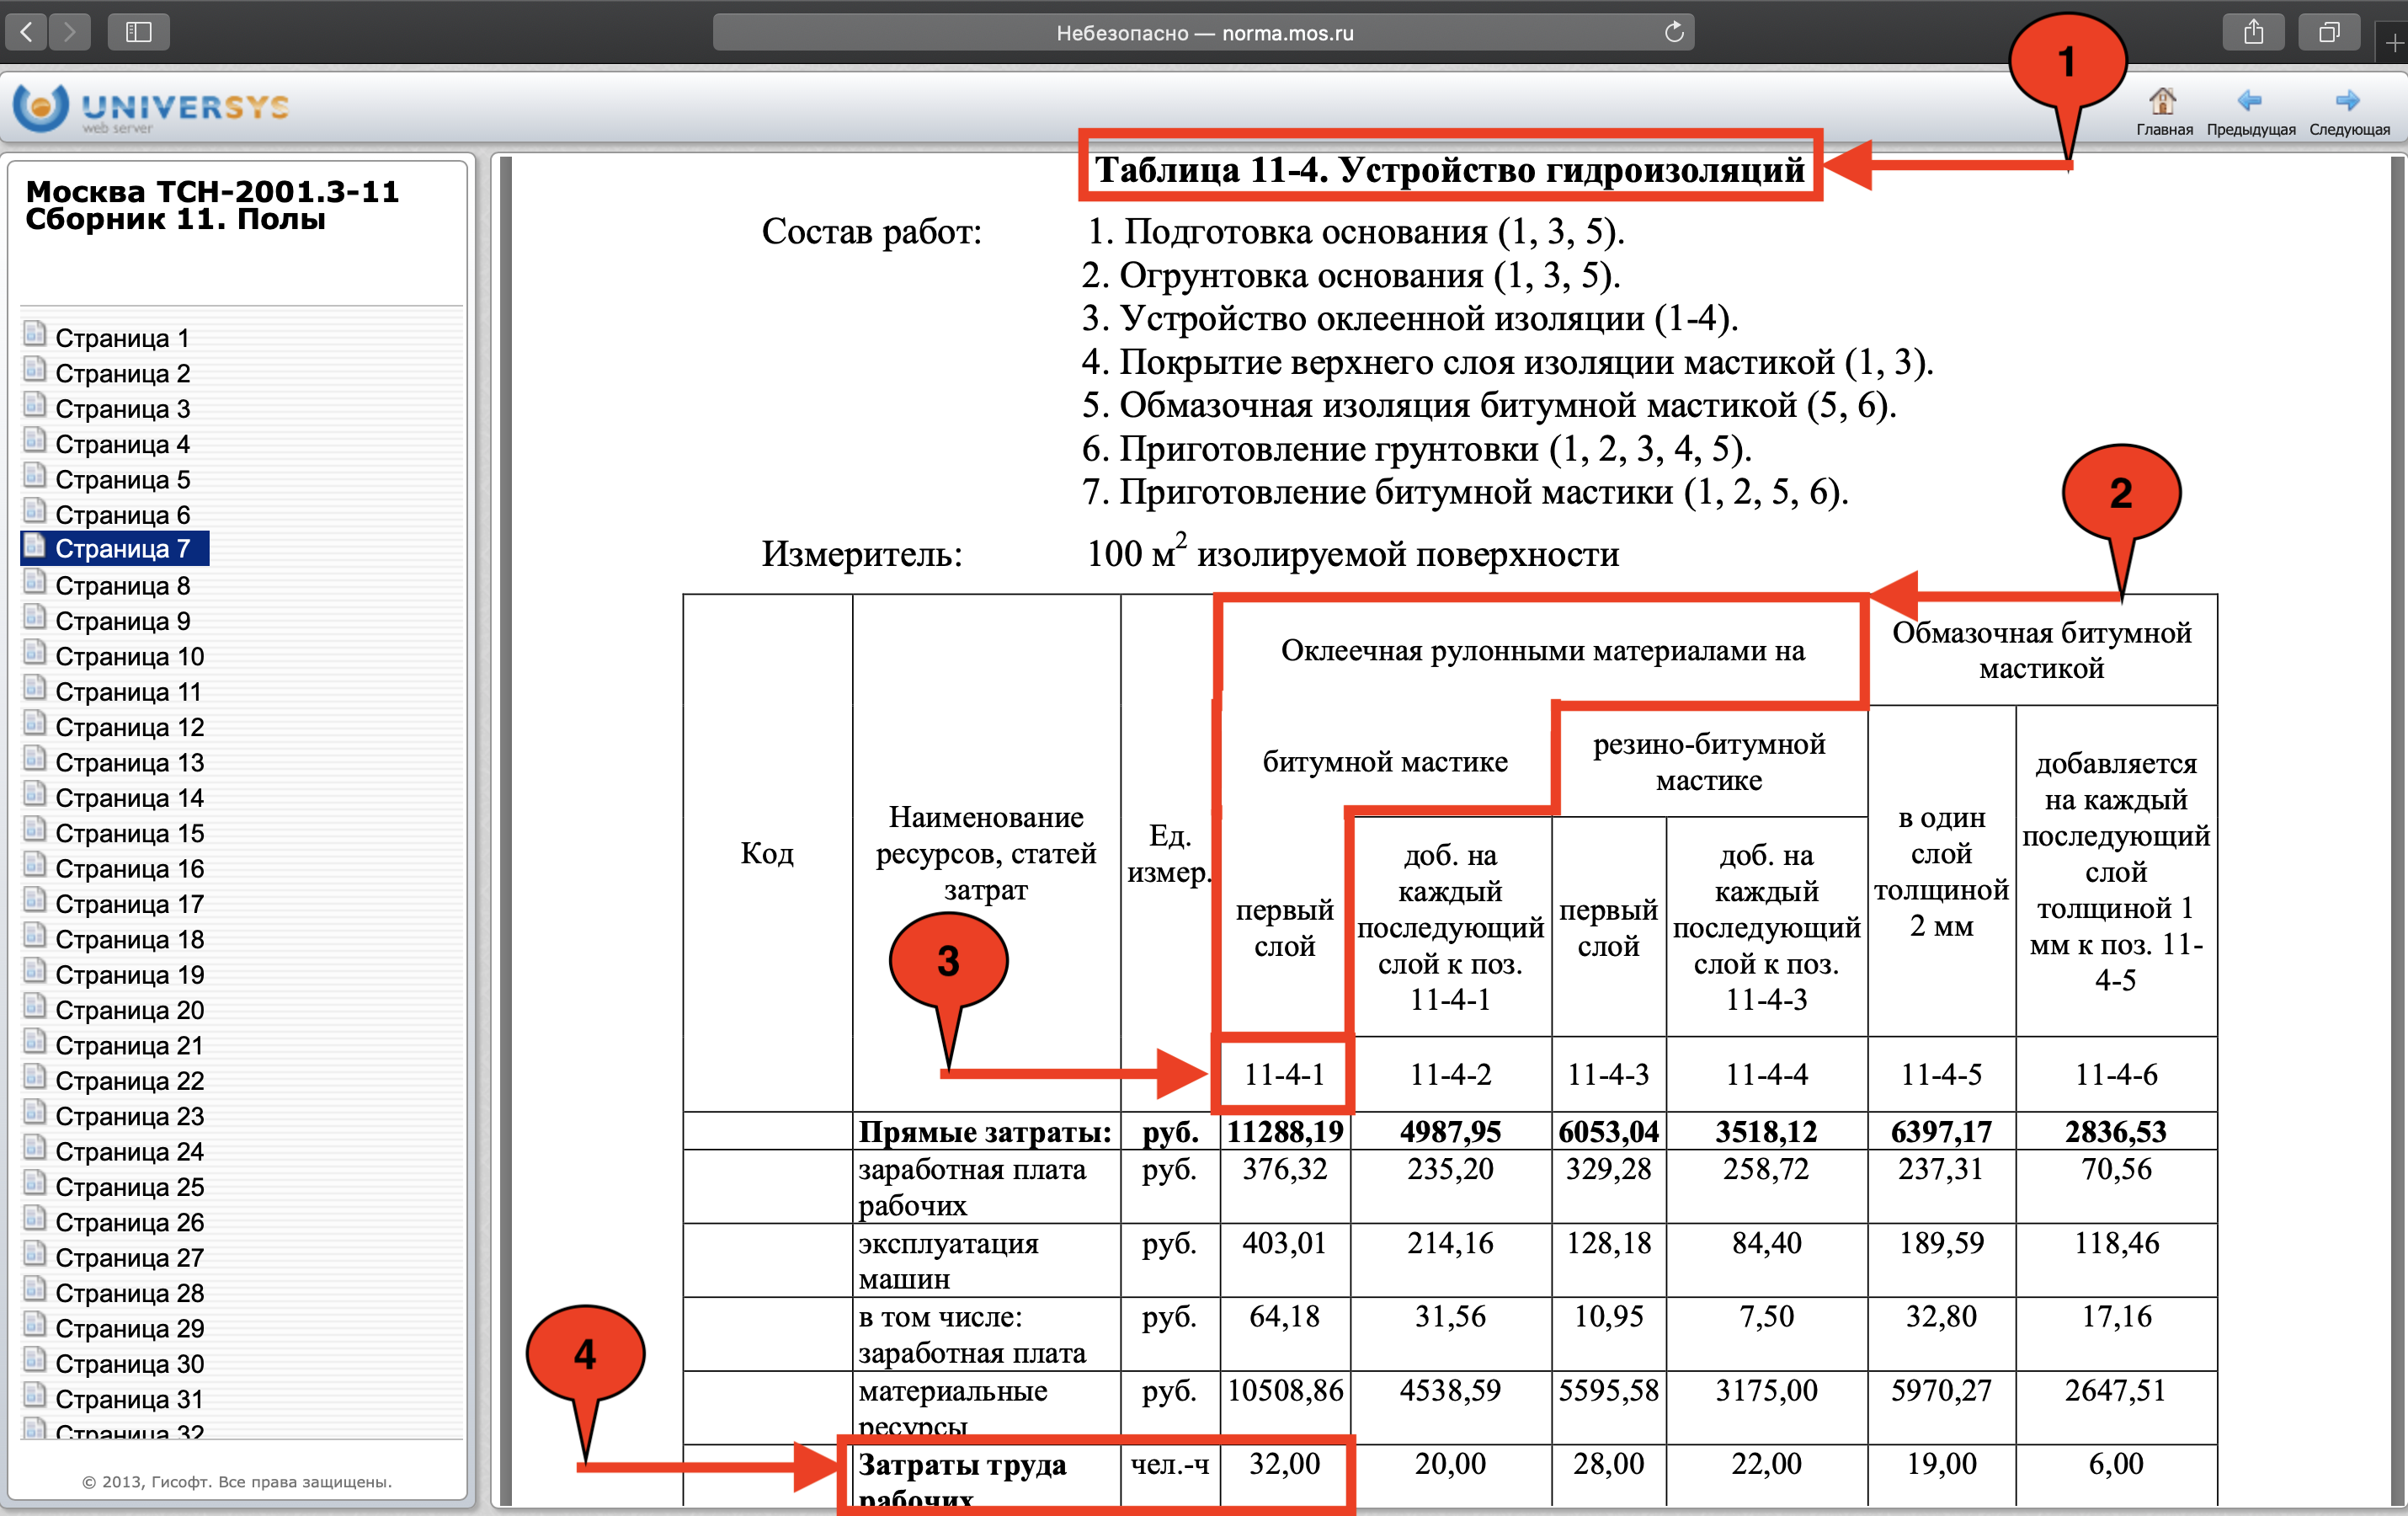Click table code cell 11-4-5
Screen dimensions: 2408x1516
(1941, 1074)
